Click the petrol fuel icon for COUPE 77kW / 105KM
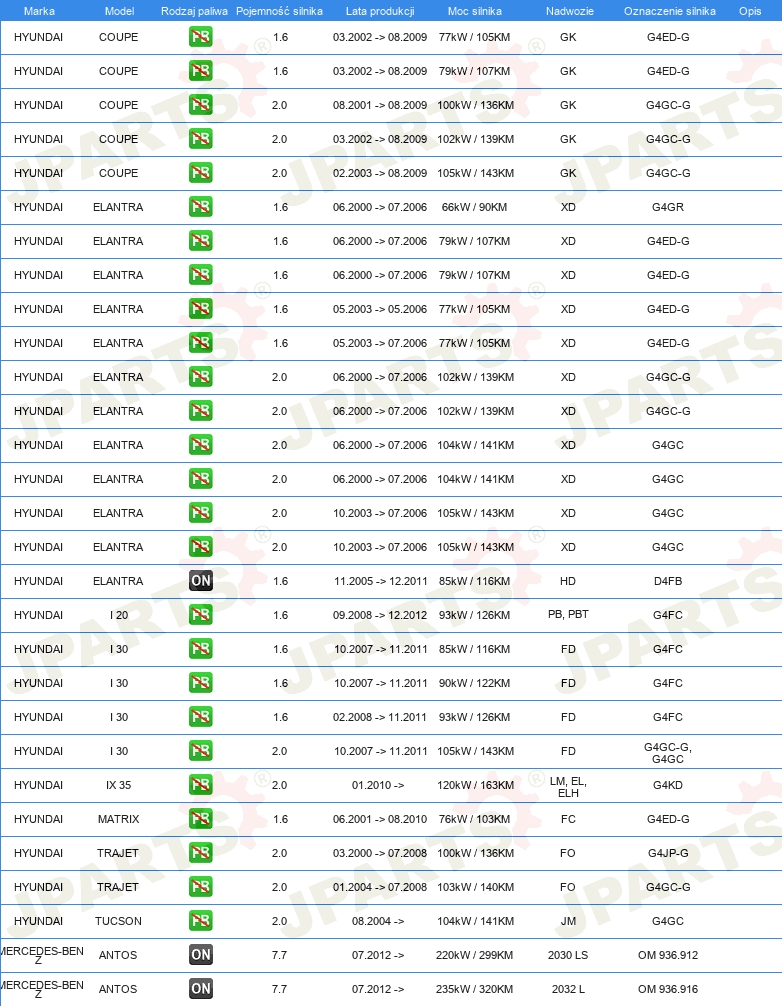The width and height of the screenshot is (782, 1006). point(201,37)
